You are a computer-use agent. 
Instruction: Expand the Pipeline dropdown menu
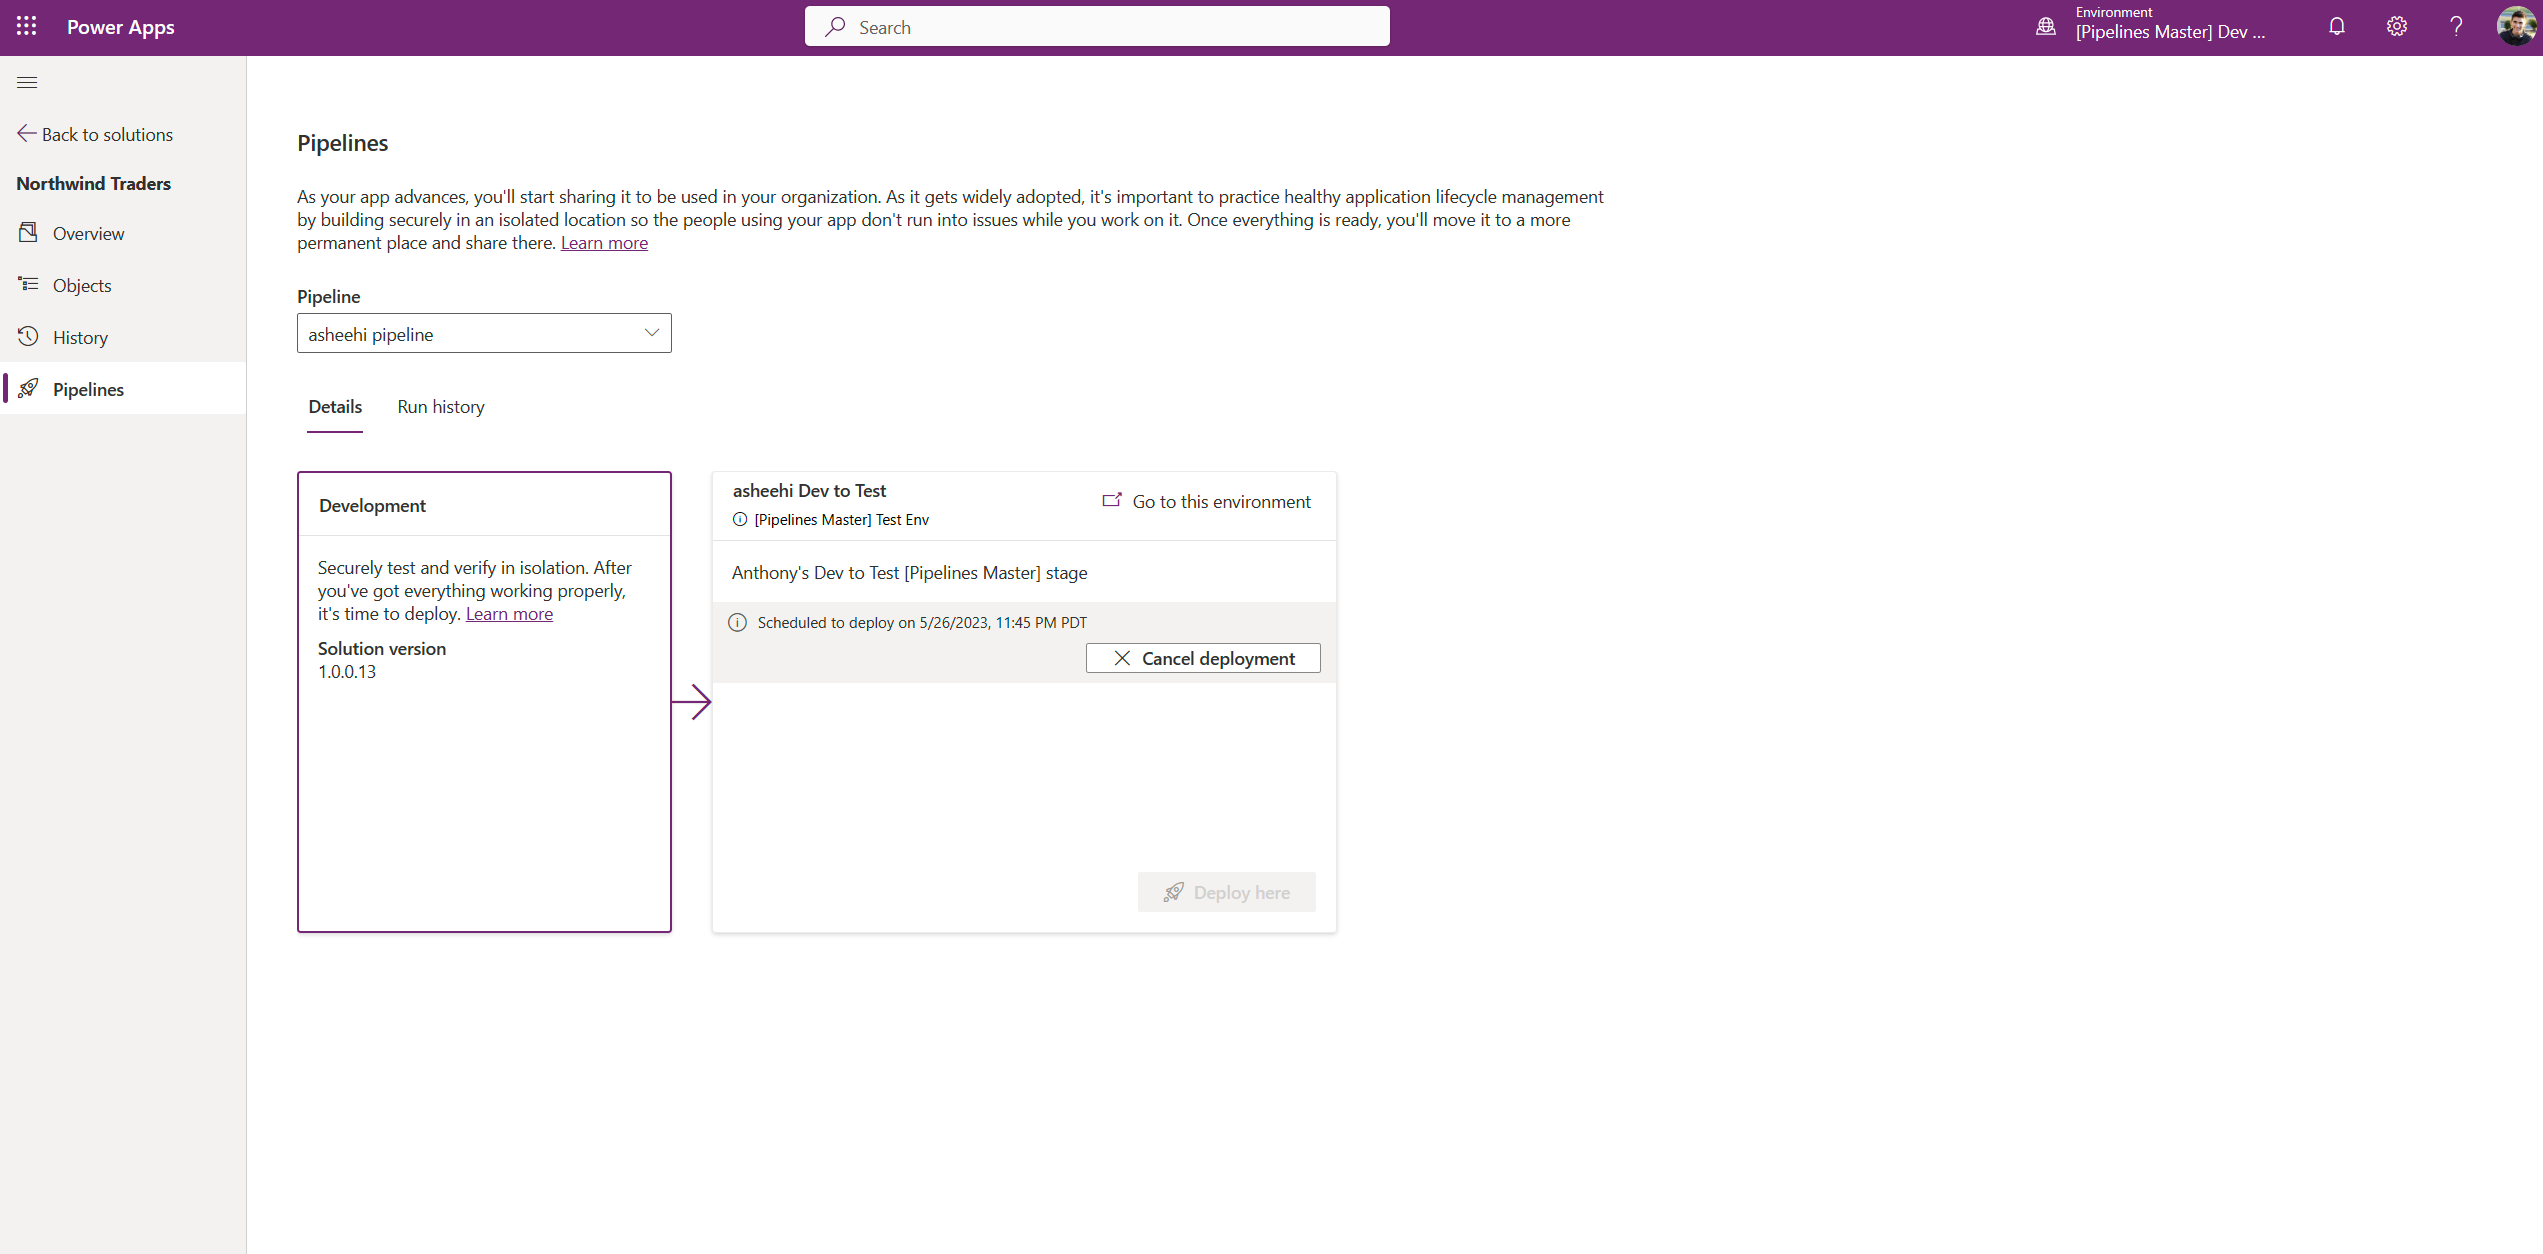[649, 333]
